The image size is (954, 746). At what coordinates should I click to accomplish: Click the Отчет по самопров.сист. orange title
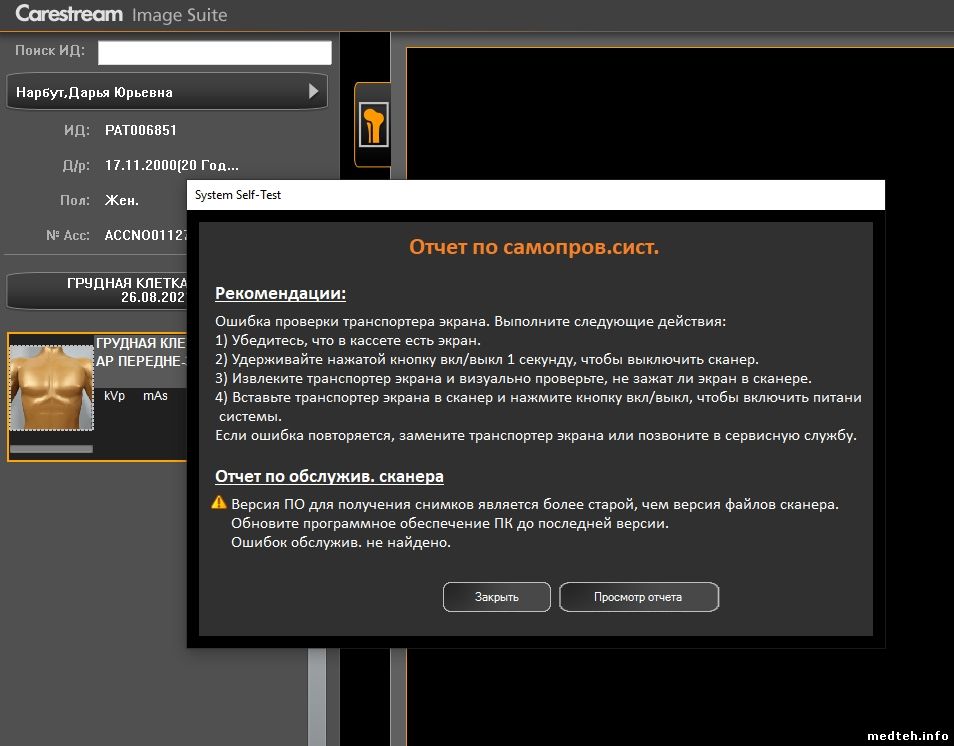coord(534,247)
